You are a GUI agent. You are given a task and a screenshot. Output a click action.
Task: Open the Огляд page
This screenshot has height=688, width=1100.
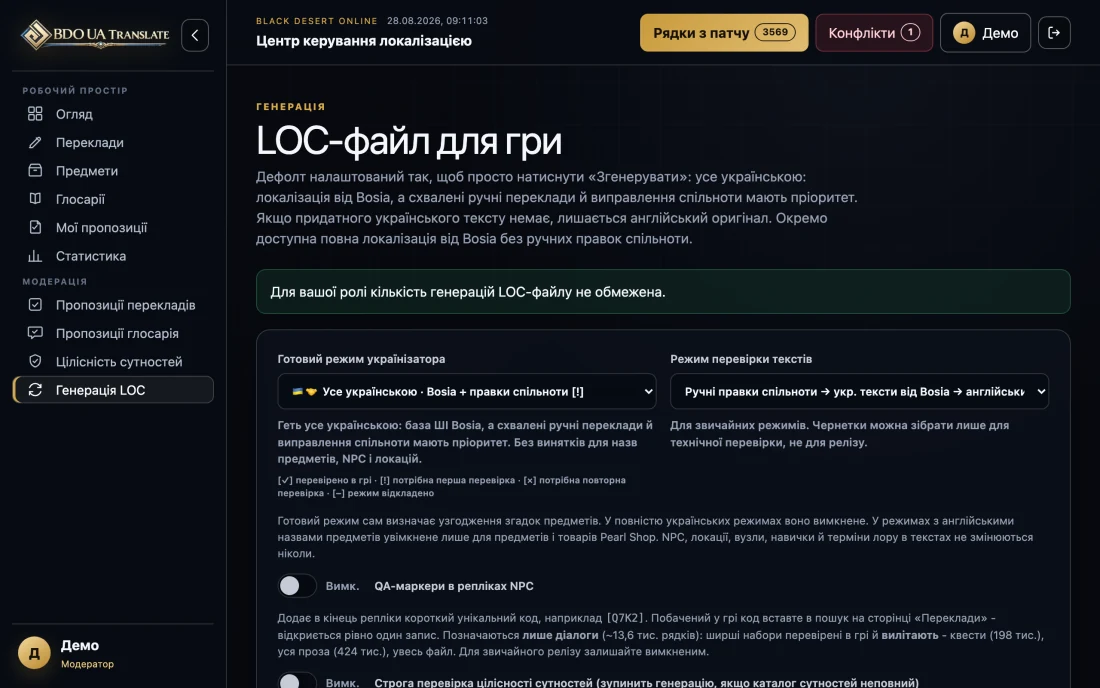click(x=113, y=114)
